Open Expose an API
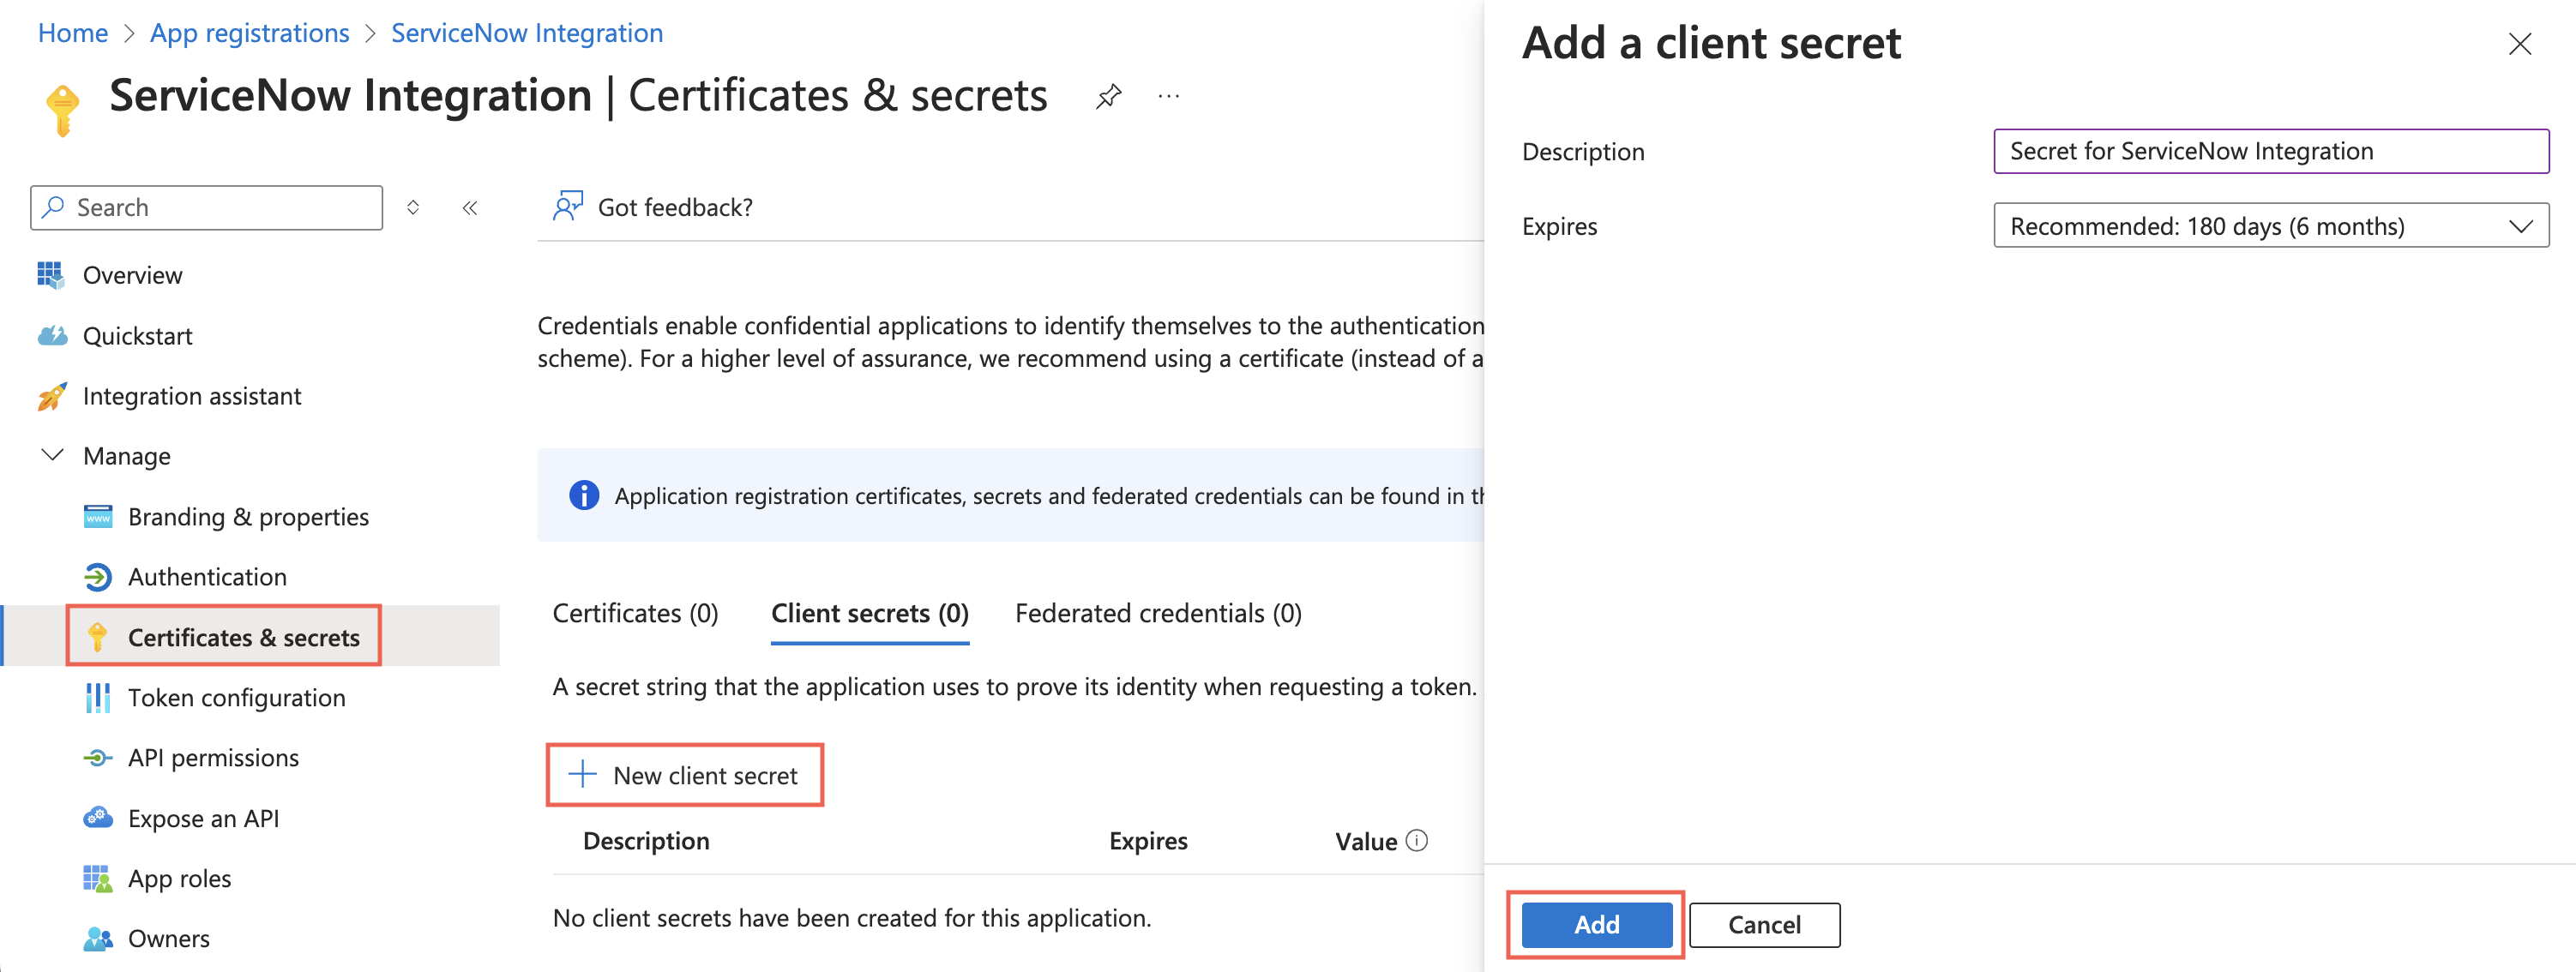Screen dimensions: 2576x972 click(203, 818)
